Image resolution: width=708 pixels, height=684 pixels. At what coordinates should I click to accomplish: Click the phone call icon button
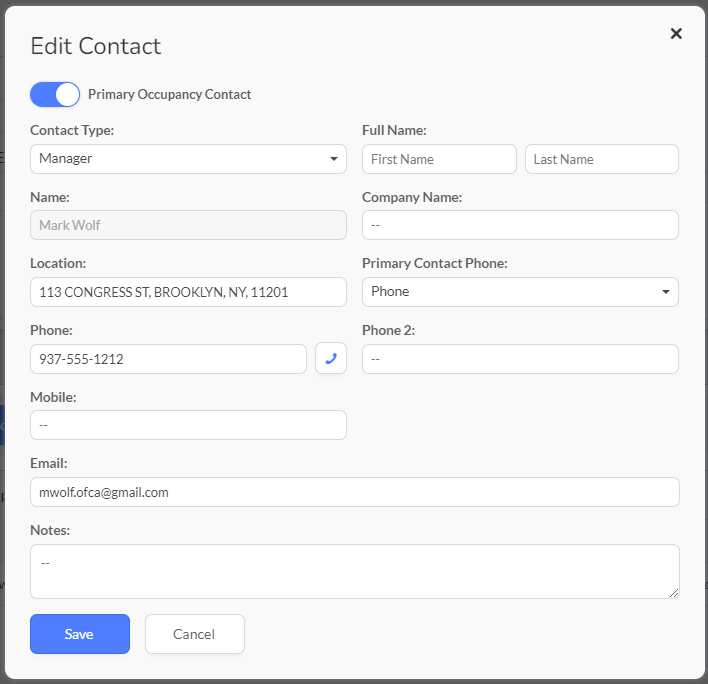click(x=331, y=358)
